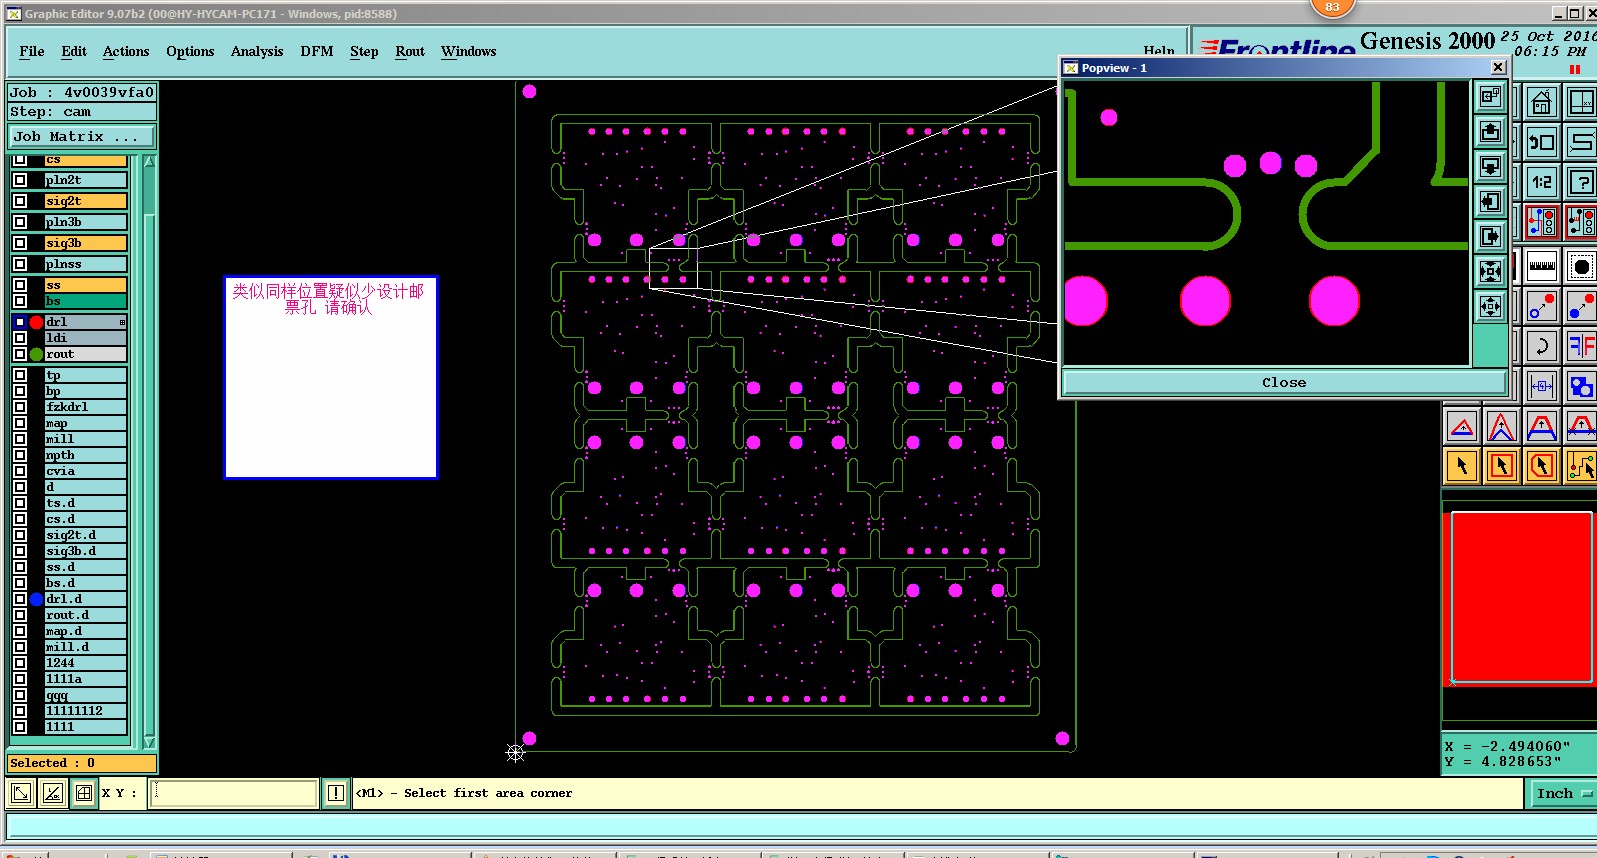Viewport: 1597px width, 858px height.
Task: Toggle the sig2t layer checkbox
Action: [x=20, y=201]
